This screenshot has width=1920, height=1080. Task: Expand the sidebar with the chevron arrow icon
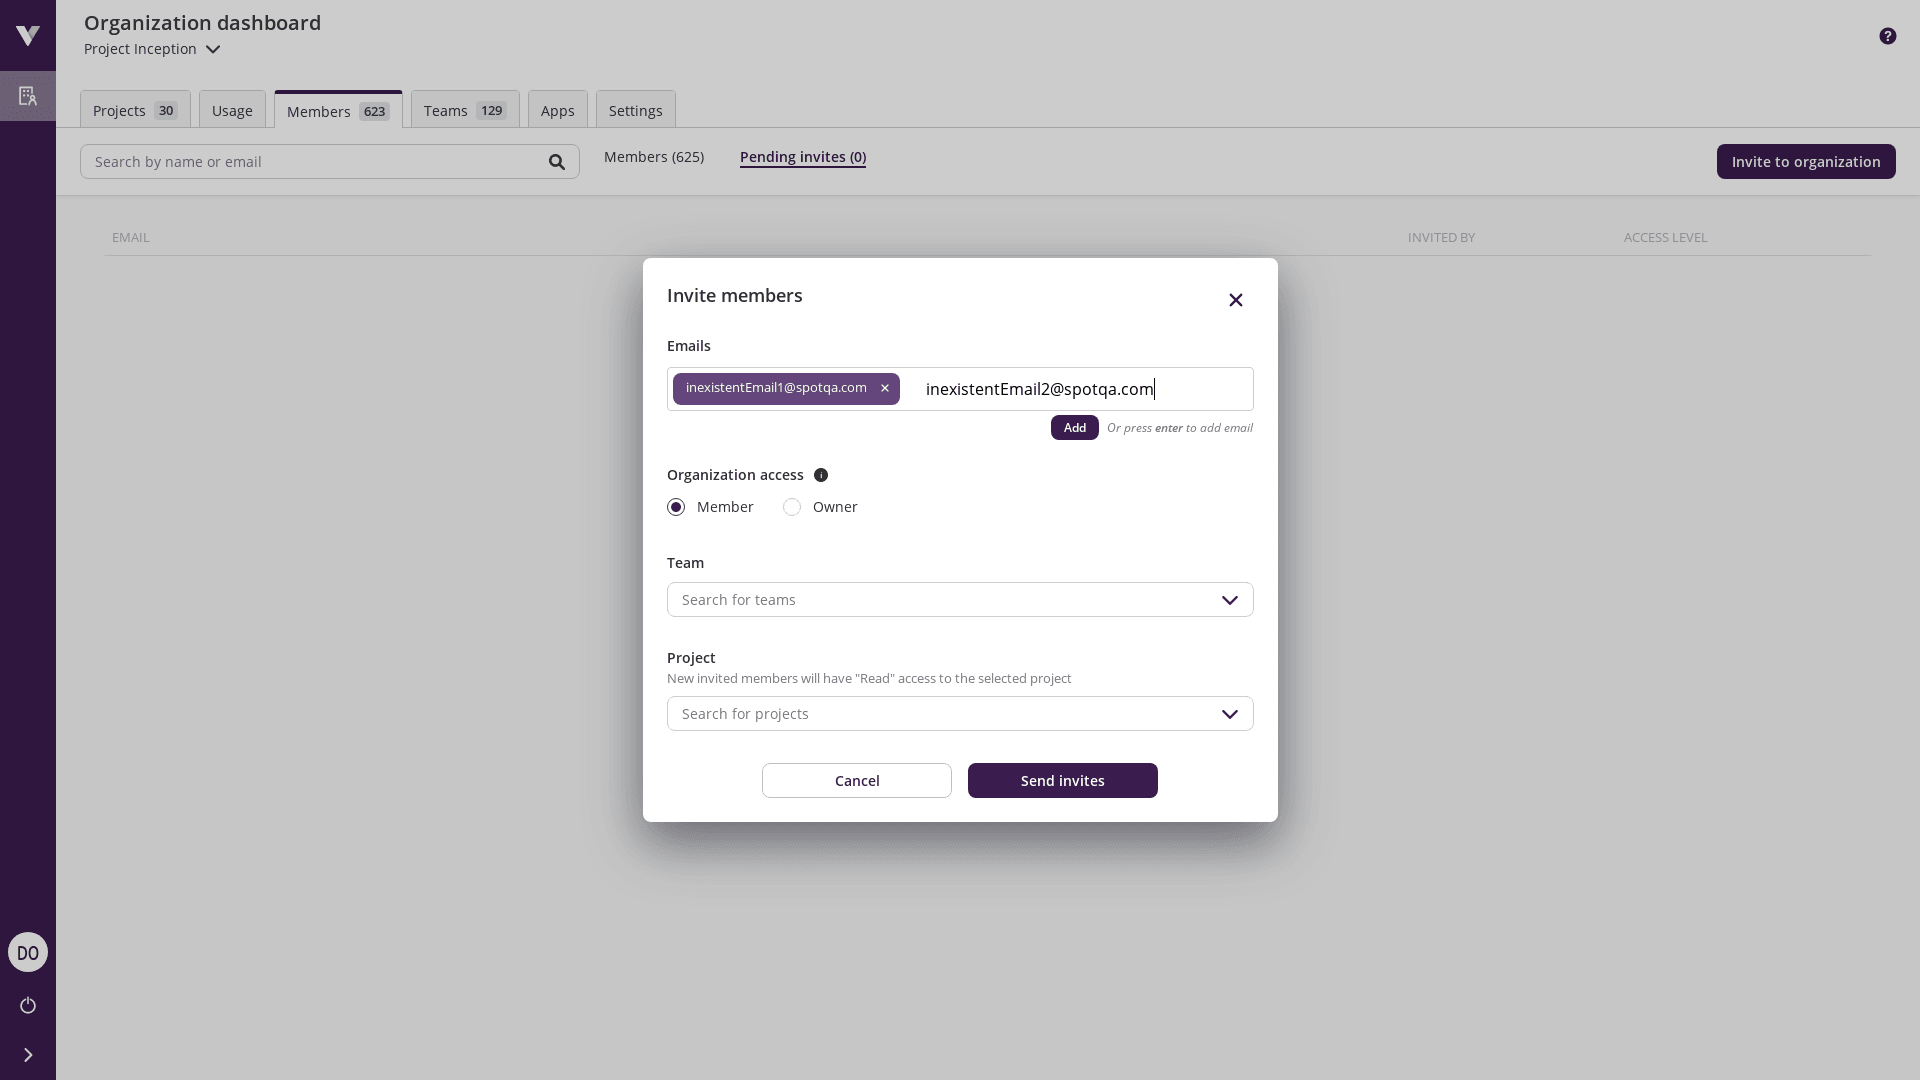tap(27, 1054)
